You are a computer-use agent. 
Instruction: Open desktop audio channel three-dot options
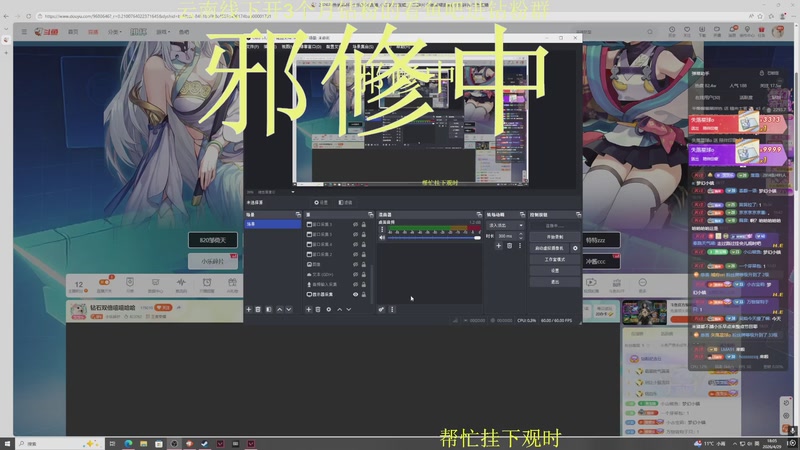point(382,230)
